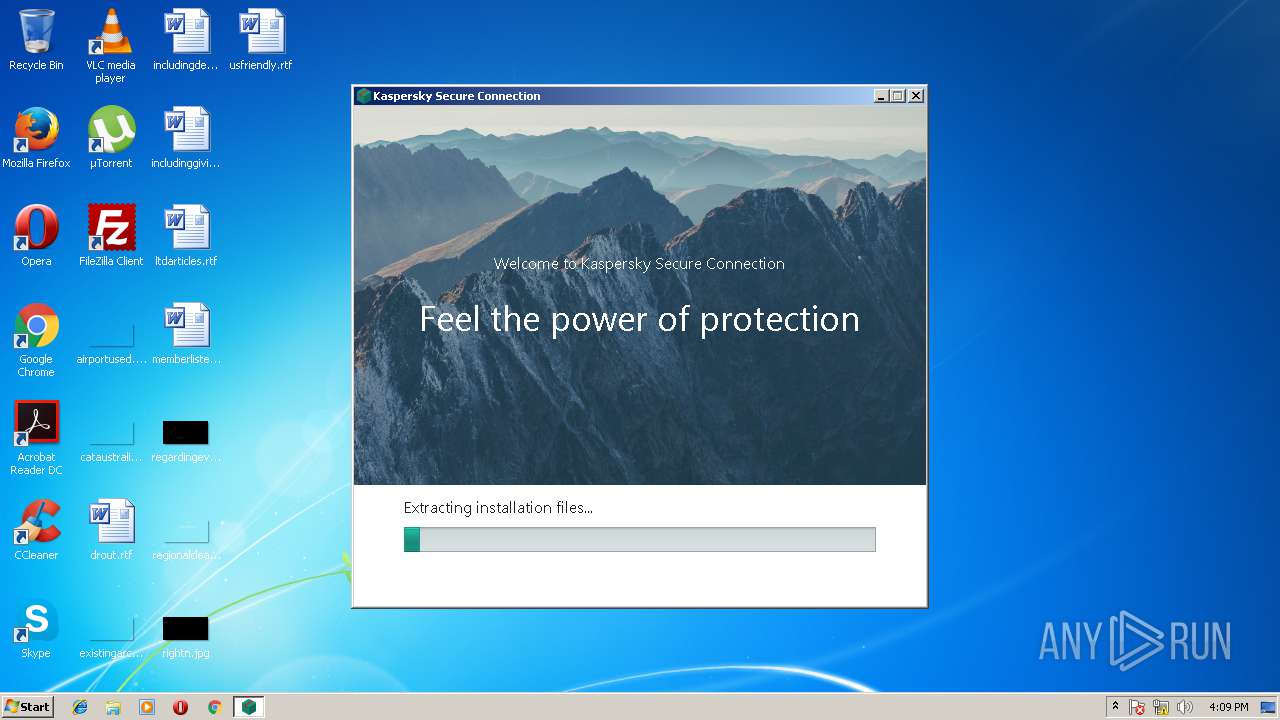Screen dimensions: 1280x720
Task: Maximize the Kaspersky Secure Connection window
Action: [898, 96]
